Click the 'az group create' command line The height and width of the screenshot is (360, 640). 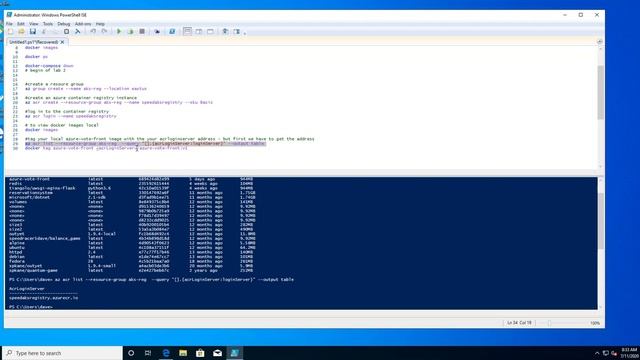(86, 89)
